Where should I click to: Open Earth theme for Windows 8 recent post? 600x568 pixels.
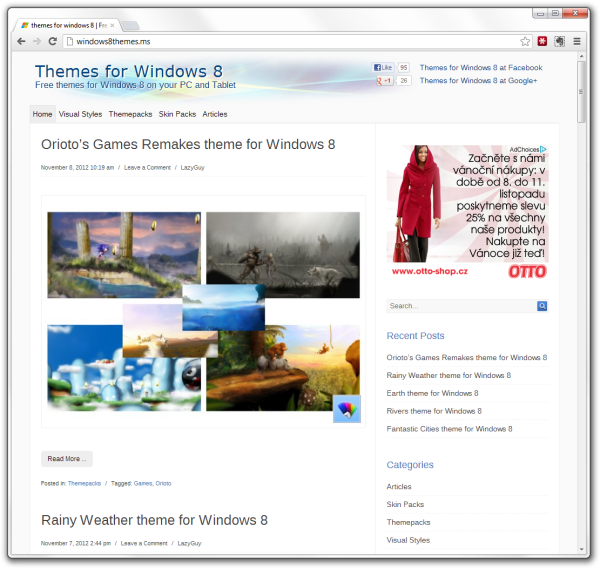coord(432,393)
